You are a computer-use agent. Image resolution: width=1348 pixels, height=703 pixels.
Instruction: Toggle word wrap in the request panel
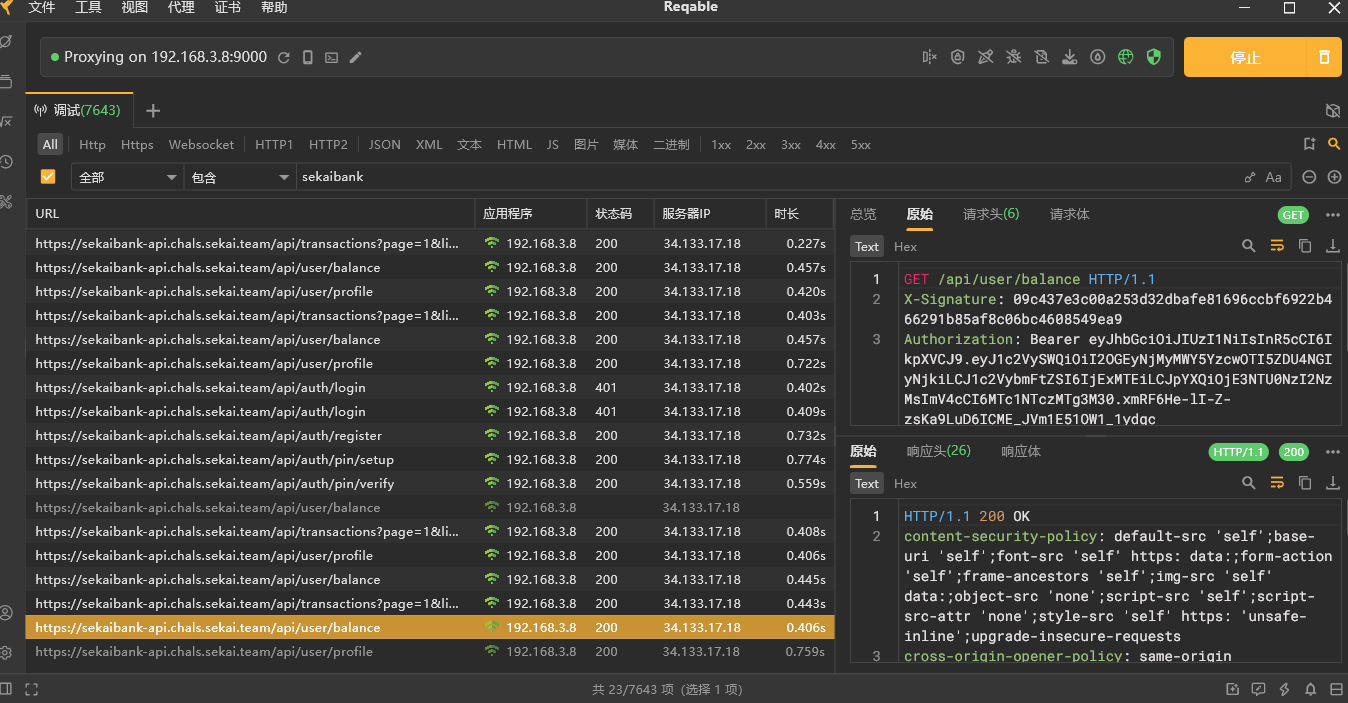coord(1277,245)
